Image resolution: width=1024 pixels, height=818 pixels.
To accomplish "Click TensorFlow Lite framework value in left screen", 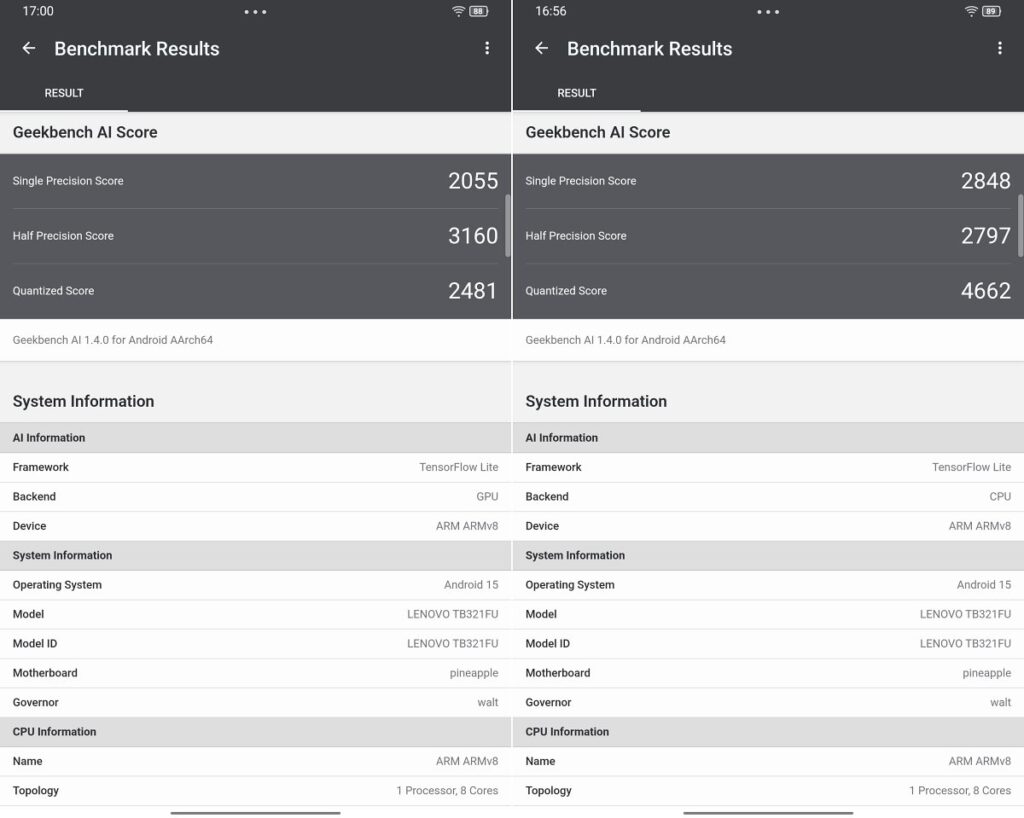I will pos(458,467).
